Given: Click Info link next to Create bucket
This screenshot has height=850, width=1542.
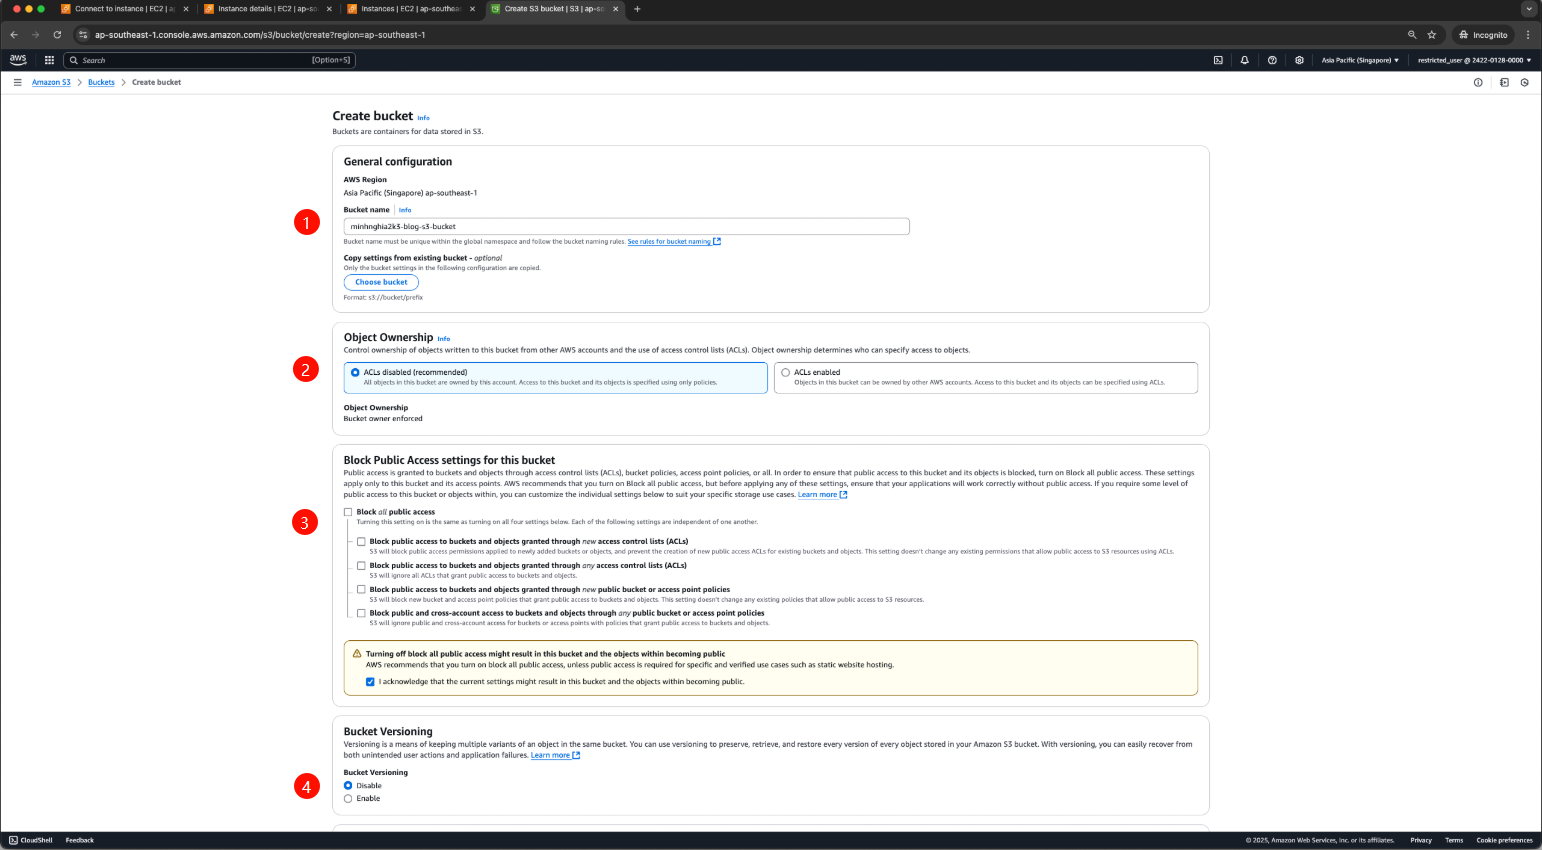Looking at the screenshot, I should tap(423, 118).
